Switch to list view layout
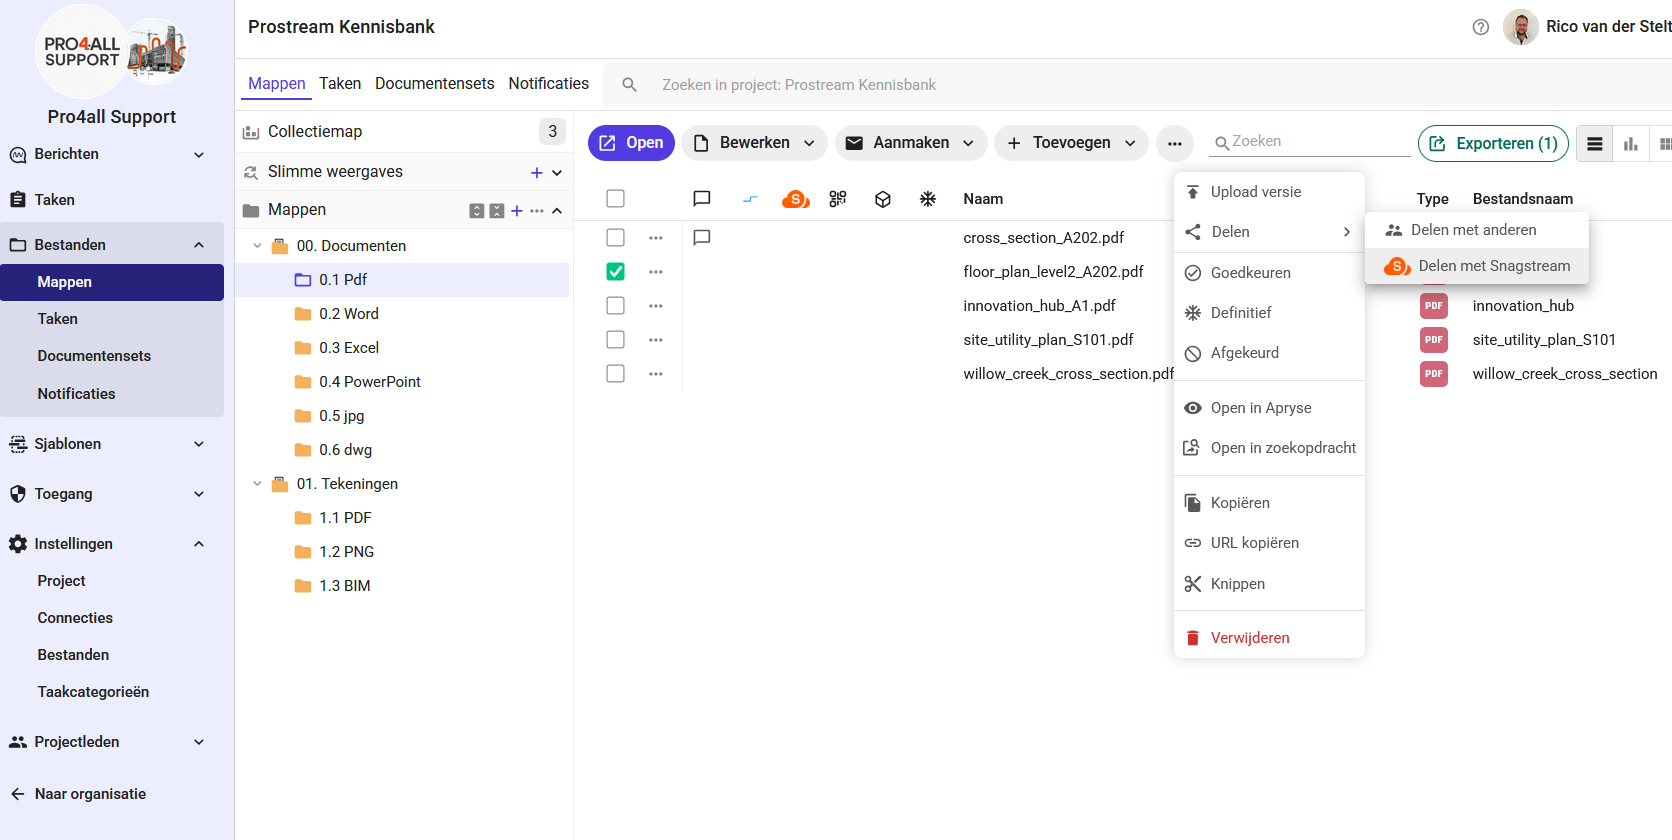Screen dimensions: 1672x840 [x=1595, y=144]
